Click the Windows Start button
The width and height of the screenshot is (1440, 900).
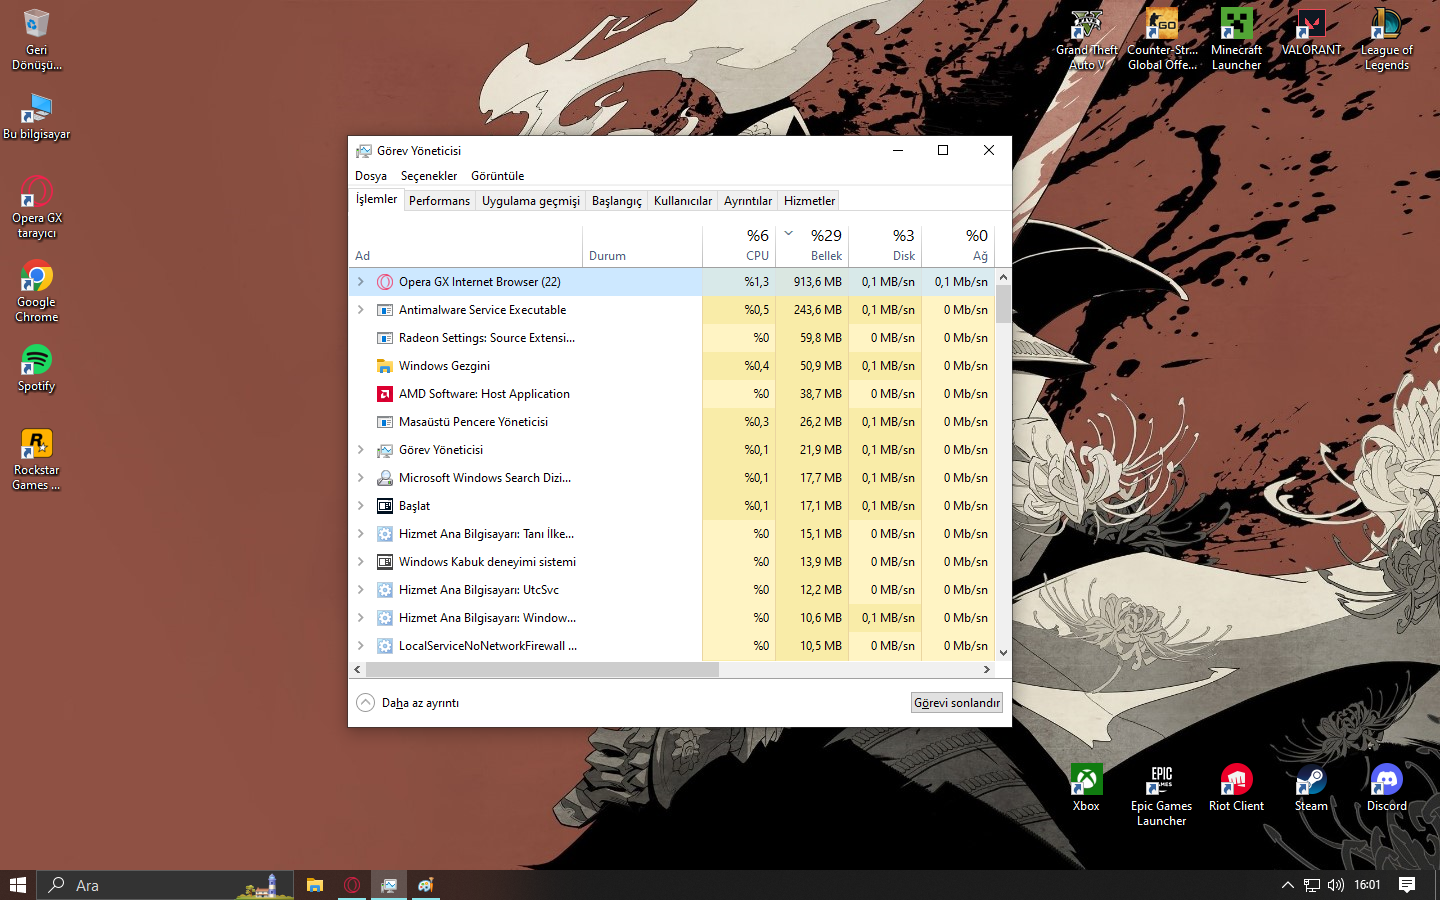[18, 885]
